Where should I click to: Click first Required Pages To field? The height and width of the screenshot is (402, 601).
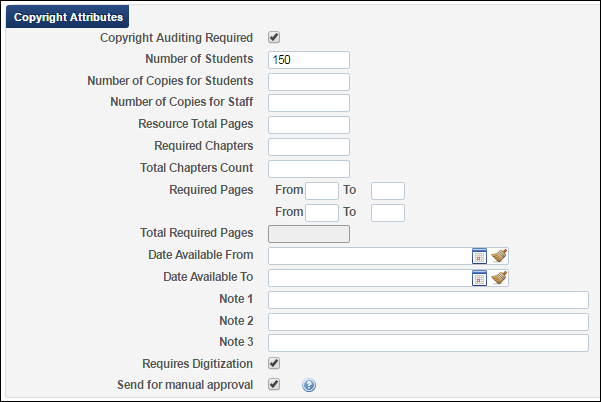pyautogui.click(x=388, y=191)
